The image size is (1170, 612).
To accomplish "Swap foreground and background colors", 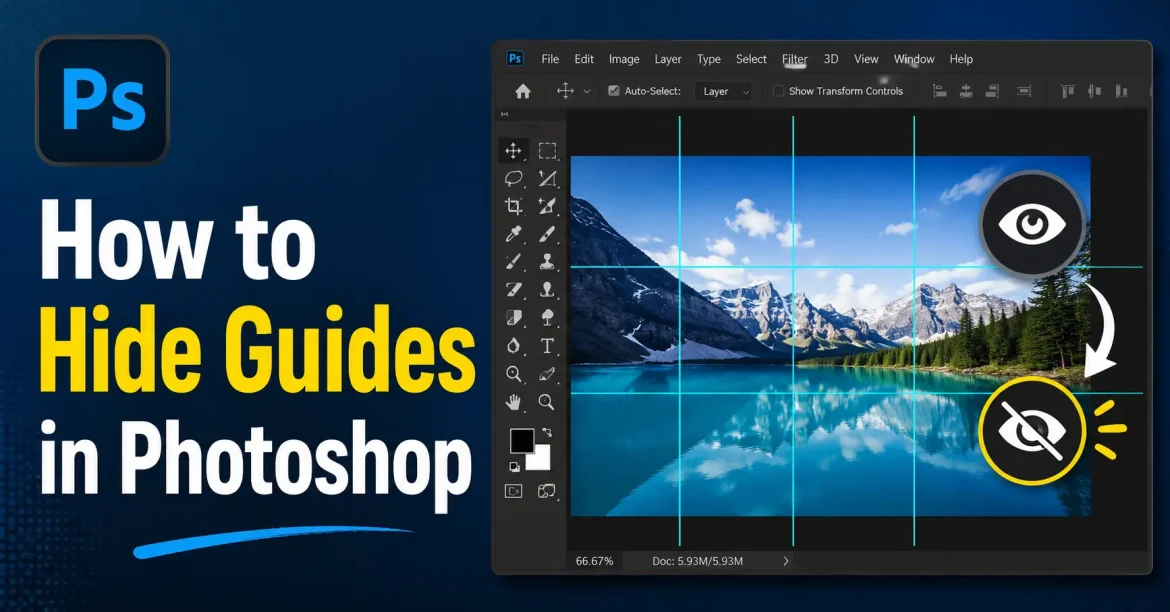I will 547,432.
